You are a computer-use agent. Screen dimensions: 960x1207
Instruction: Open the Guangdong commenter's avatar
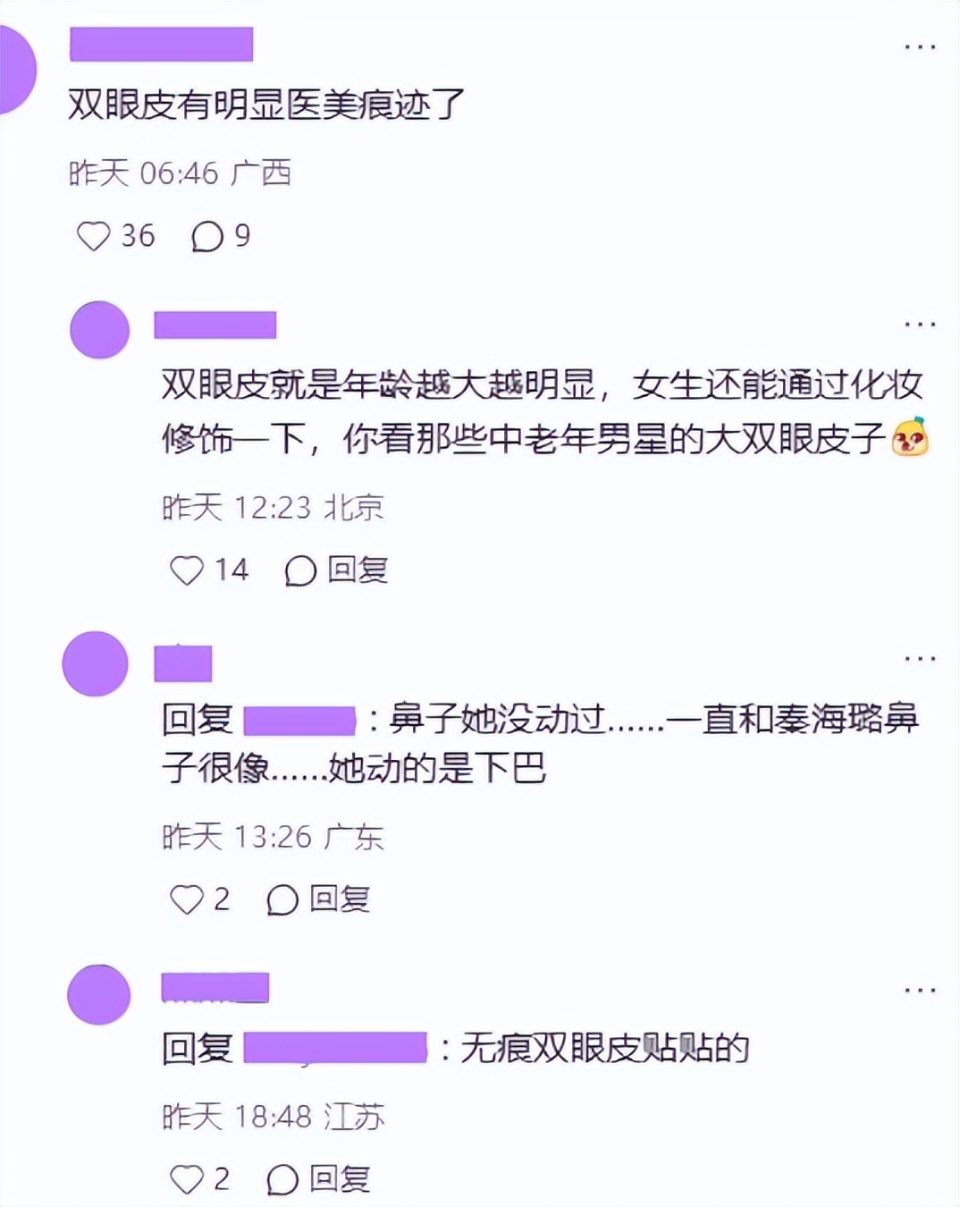pyautogui.click(x=95, y=664)
